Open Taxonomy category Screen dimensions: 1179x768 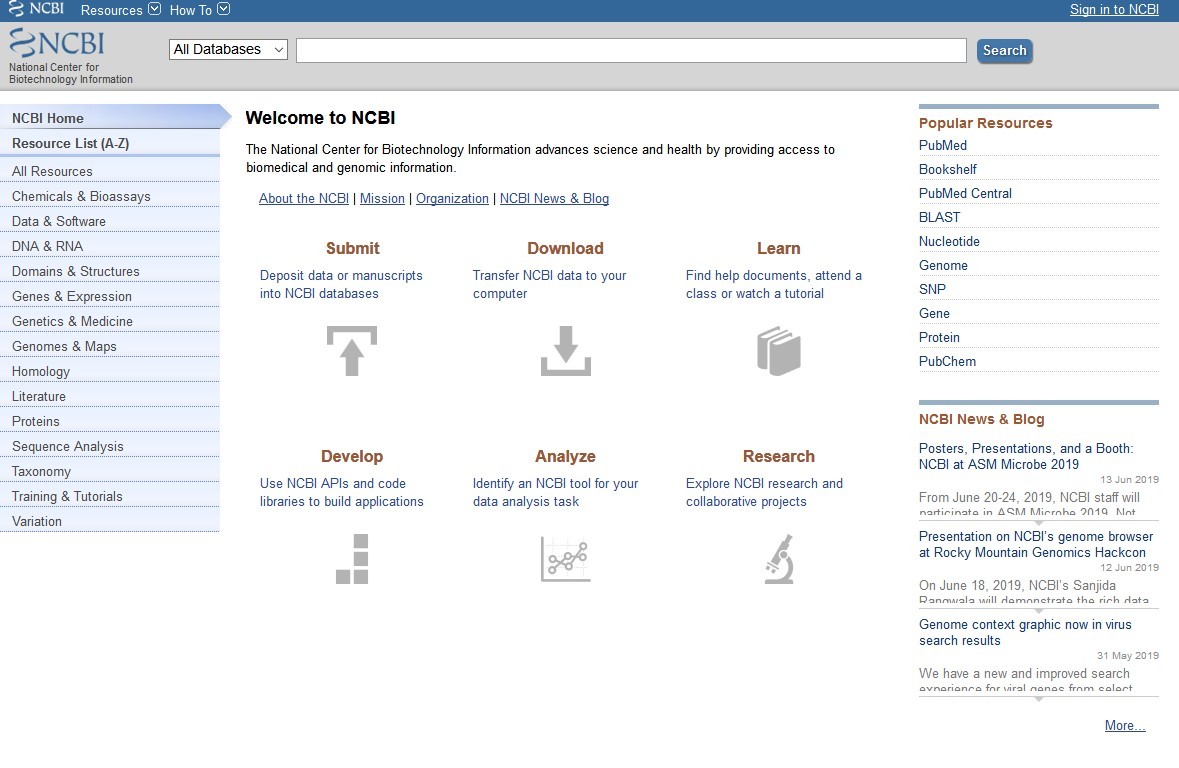pos(110,471)
